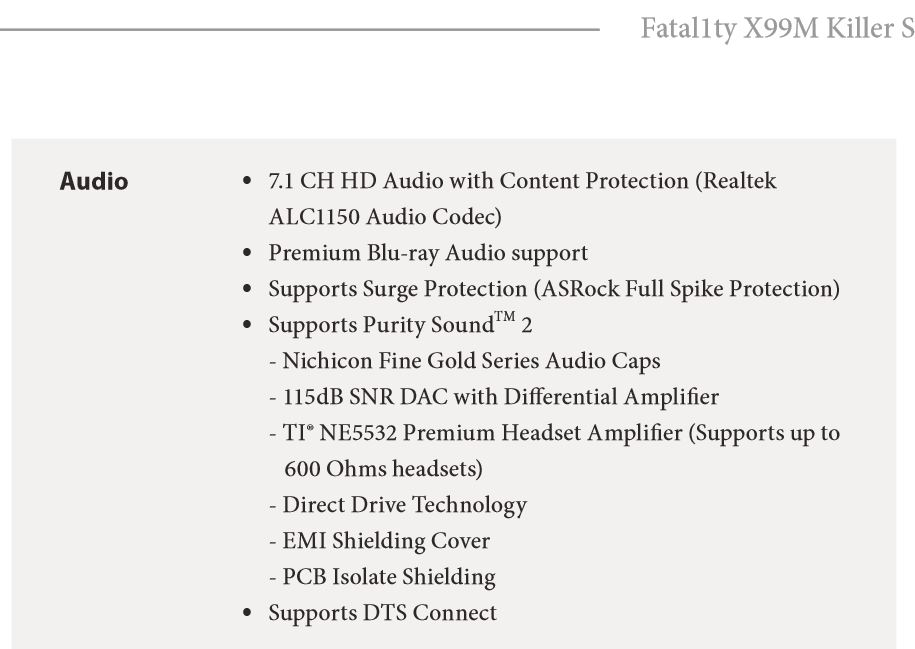
Task: Select the EMI Shielding Cover line
Action: click(x=380, y=541)
